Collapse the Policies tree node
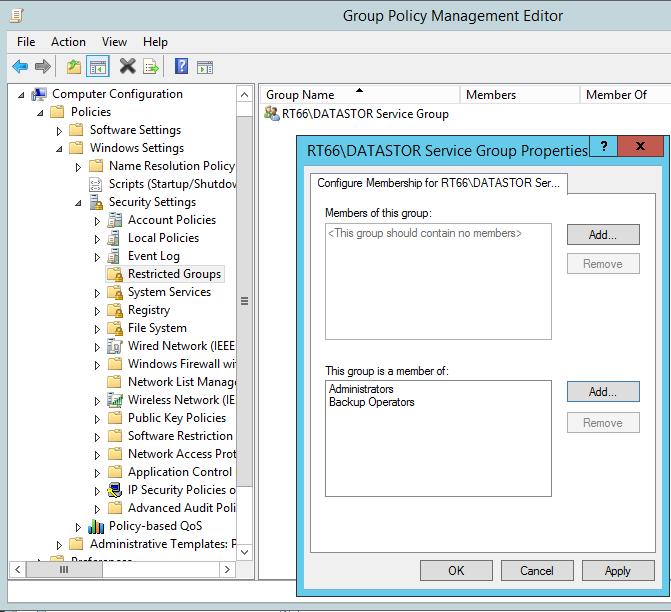This screenshot has height=612, width=671. (x=40, y=113)
